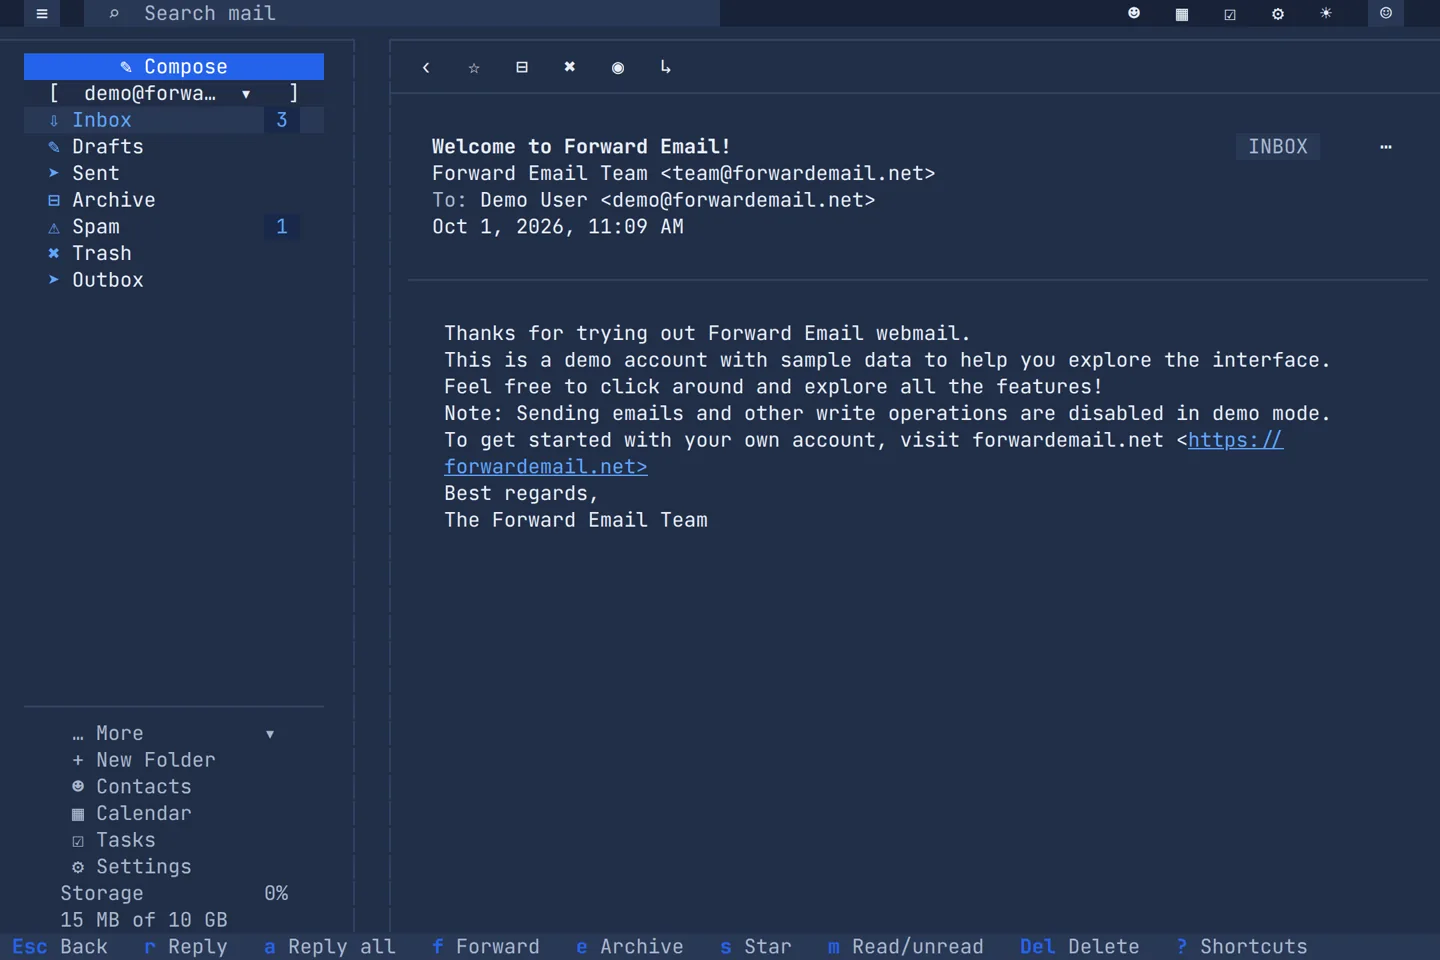The height and width of the screenshot is (960, 1440).
Task: Click Forward in the shortcut bar
Action: click(486, 947)
